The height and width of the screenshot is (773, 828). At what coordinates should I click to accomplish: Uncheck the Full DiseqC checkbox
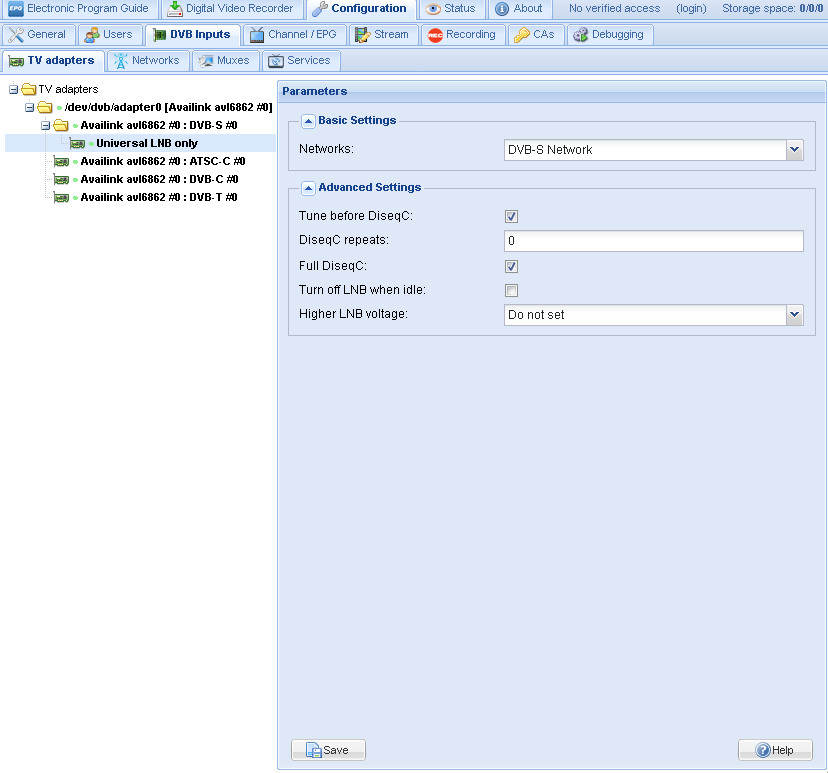click(x=511, y=266)
